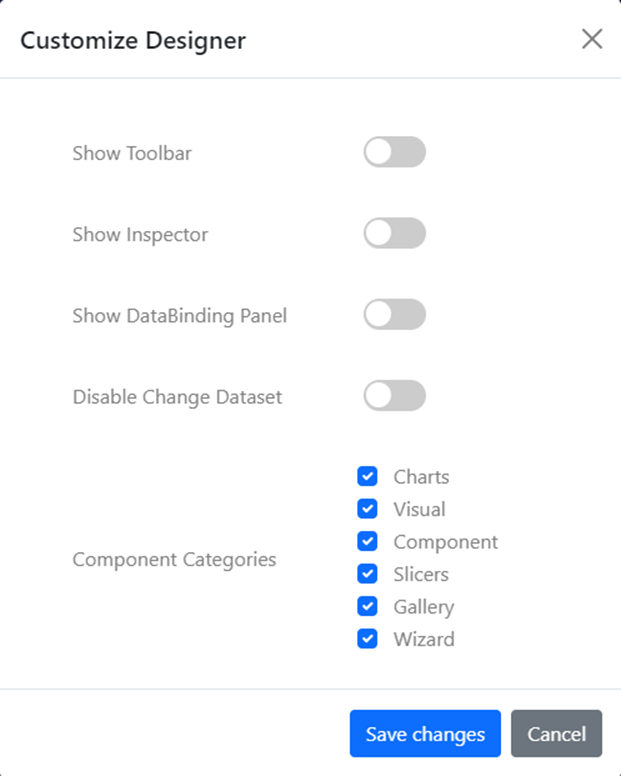This screenshot has width=621, height=776.
Task: Click the Show Toolbar label text
Action: point(132,153)
